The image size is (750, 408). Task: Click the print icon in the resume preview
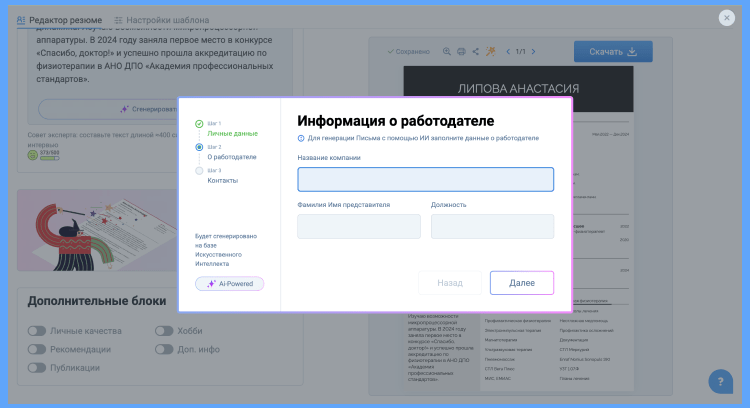click(461, 51)
